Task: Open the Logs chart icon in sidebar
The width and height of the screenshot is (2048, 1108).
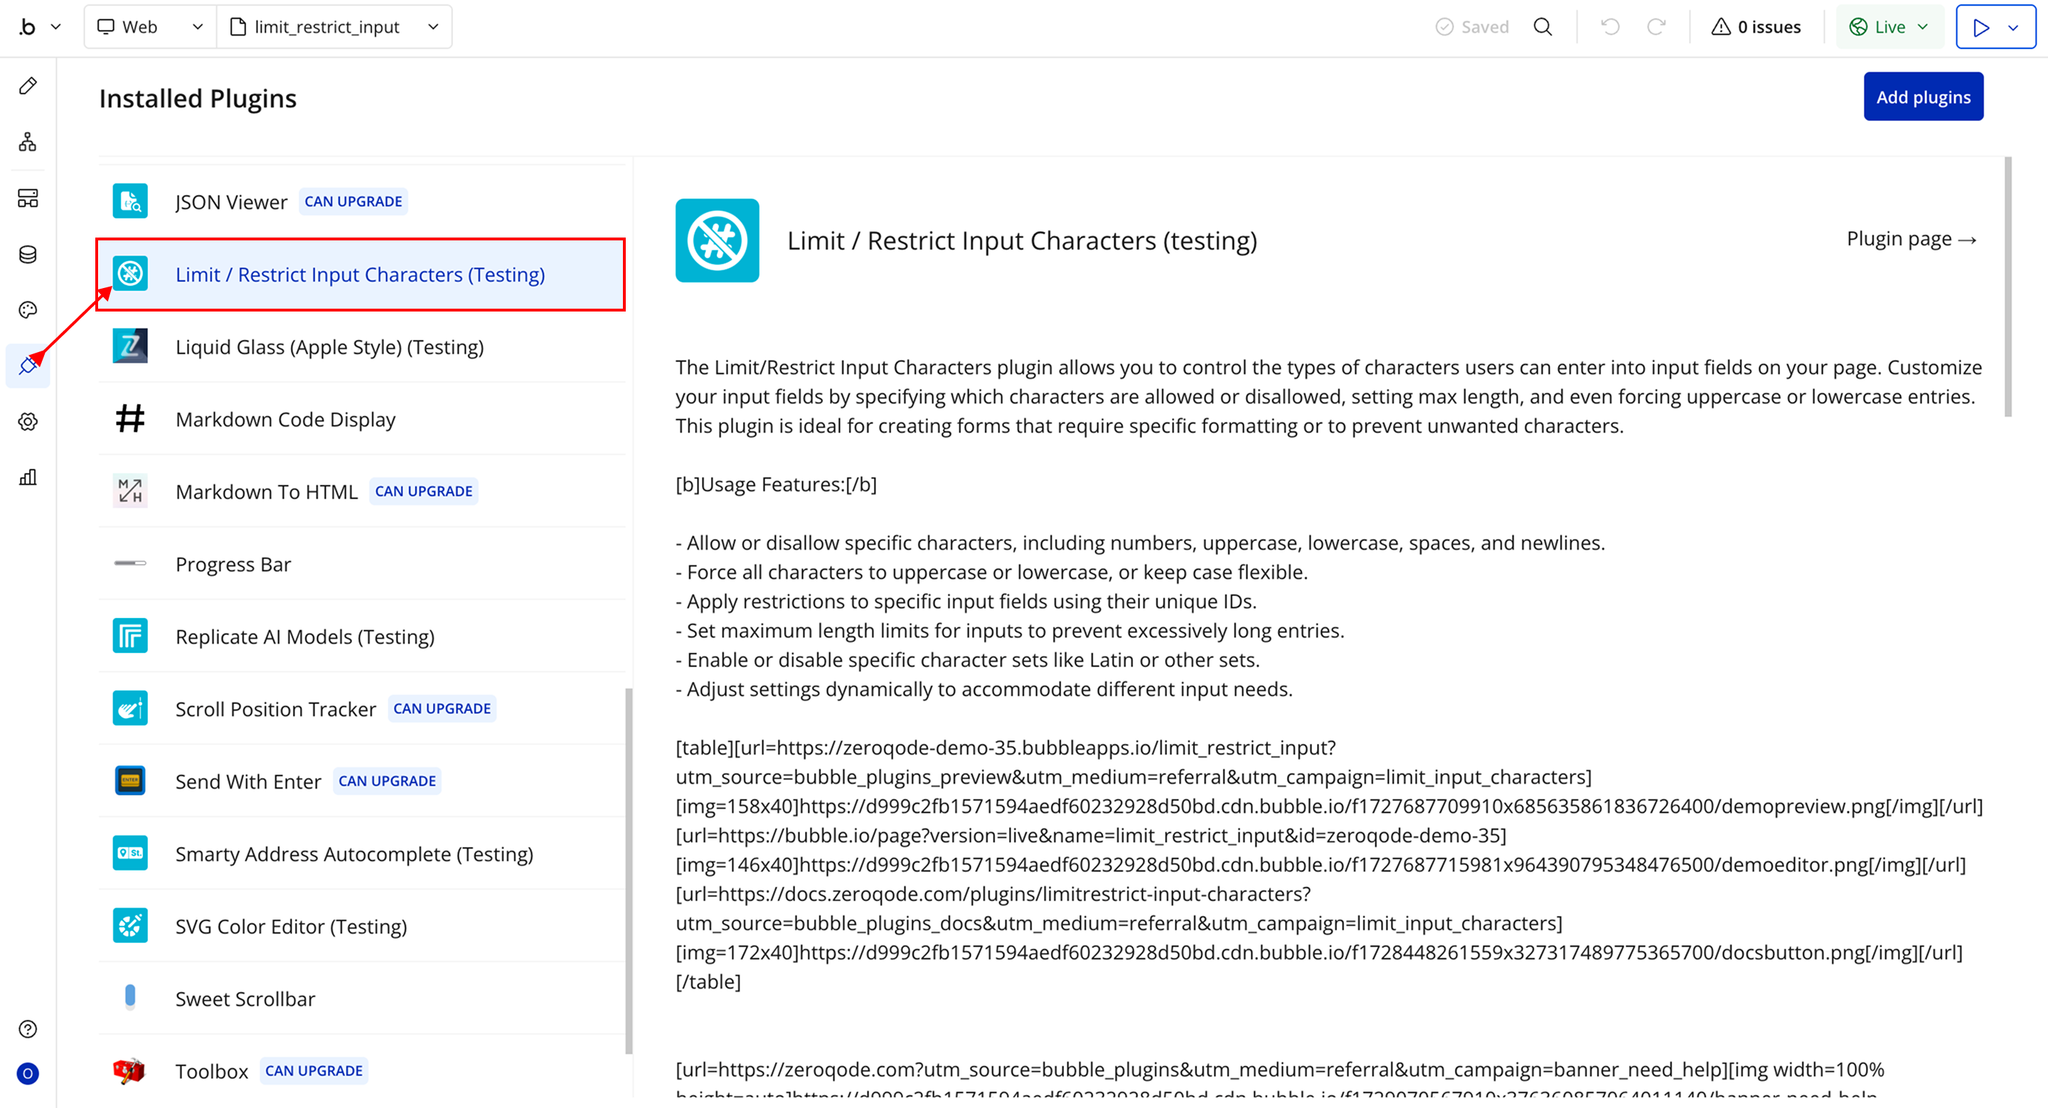Action: (x=28, y=478)
